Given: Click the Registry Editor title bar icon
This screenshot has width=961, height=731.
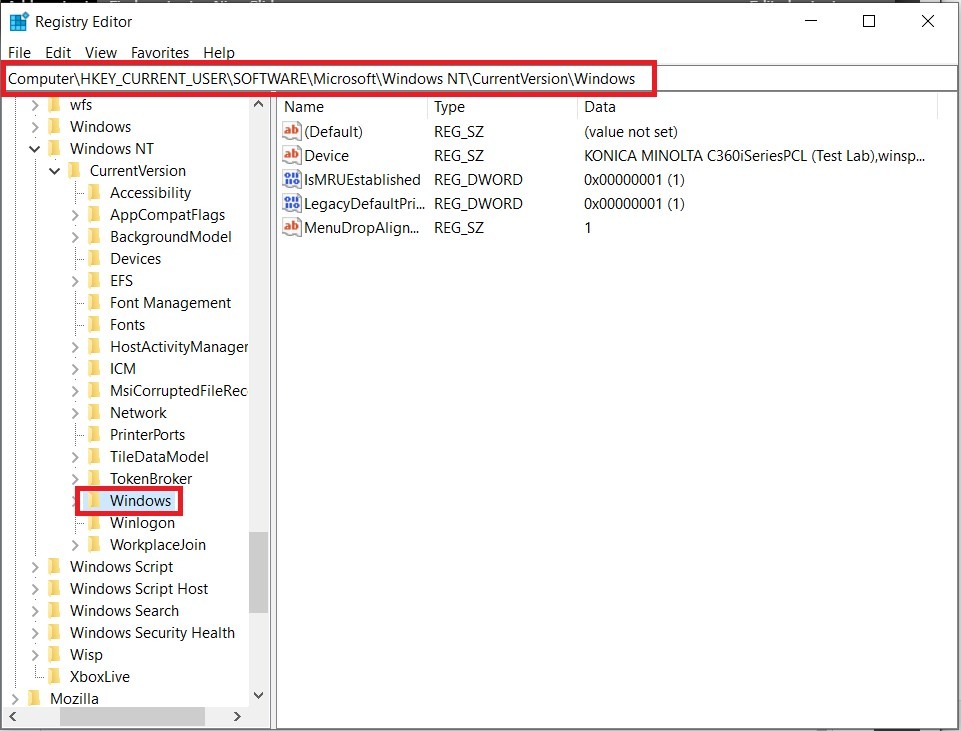Looking at the screenshot, I should coord(19,21).
